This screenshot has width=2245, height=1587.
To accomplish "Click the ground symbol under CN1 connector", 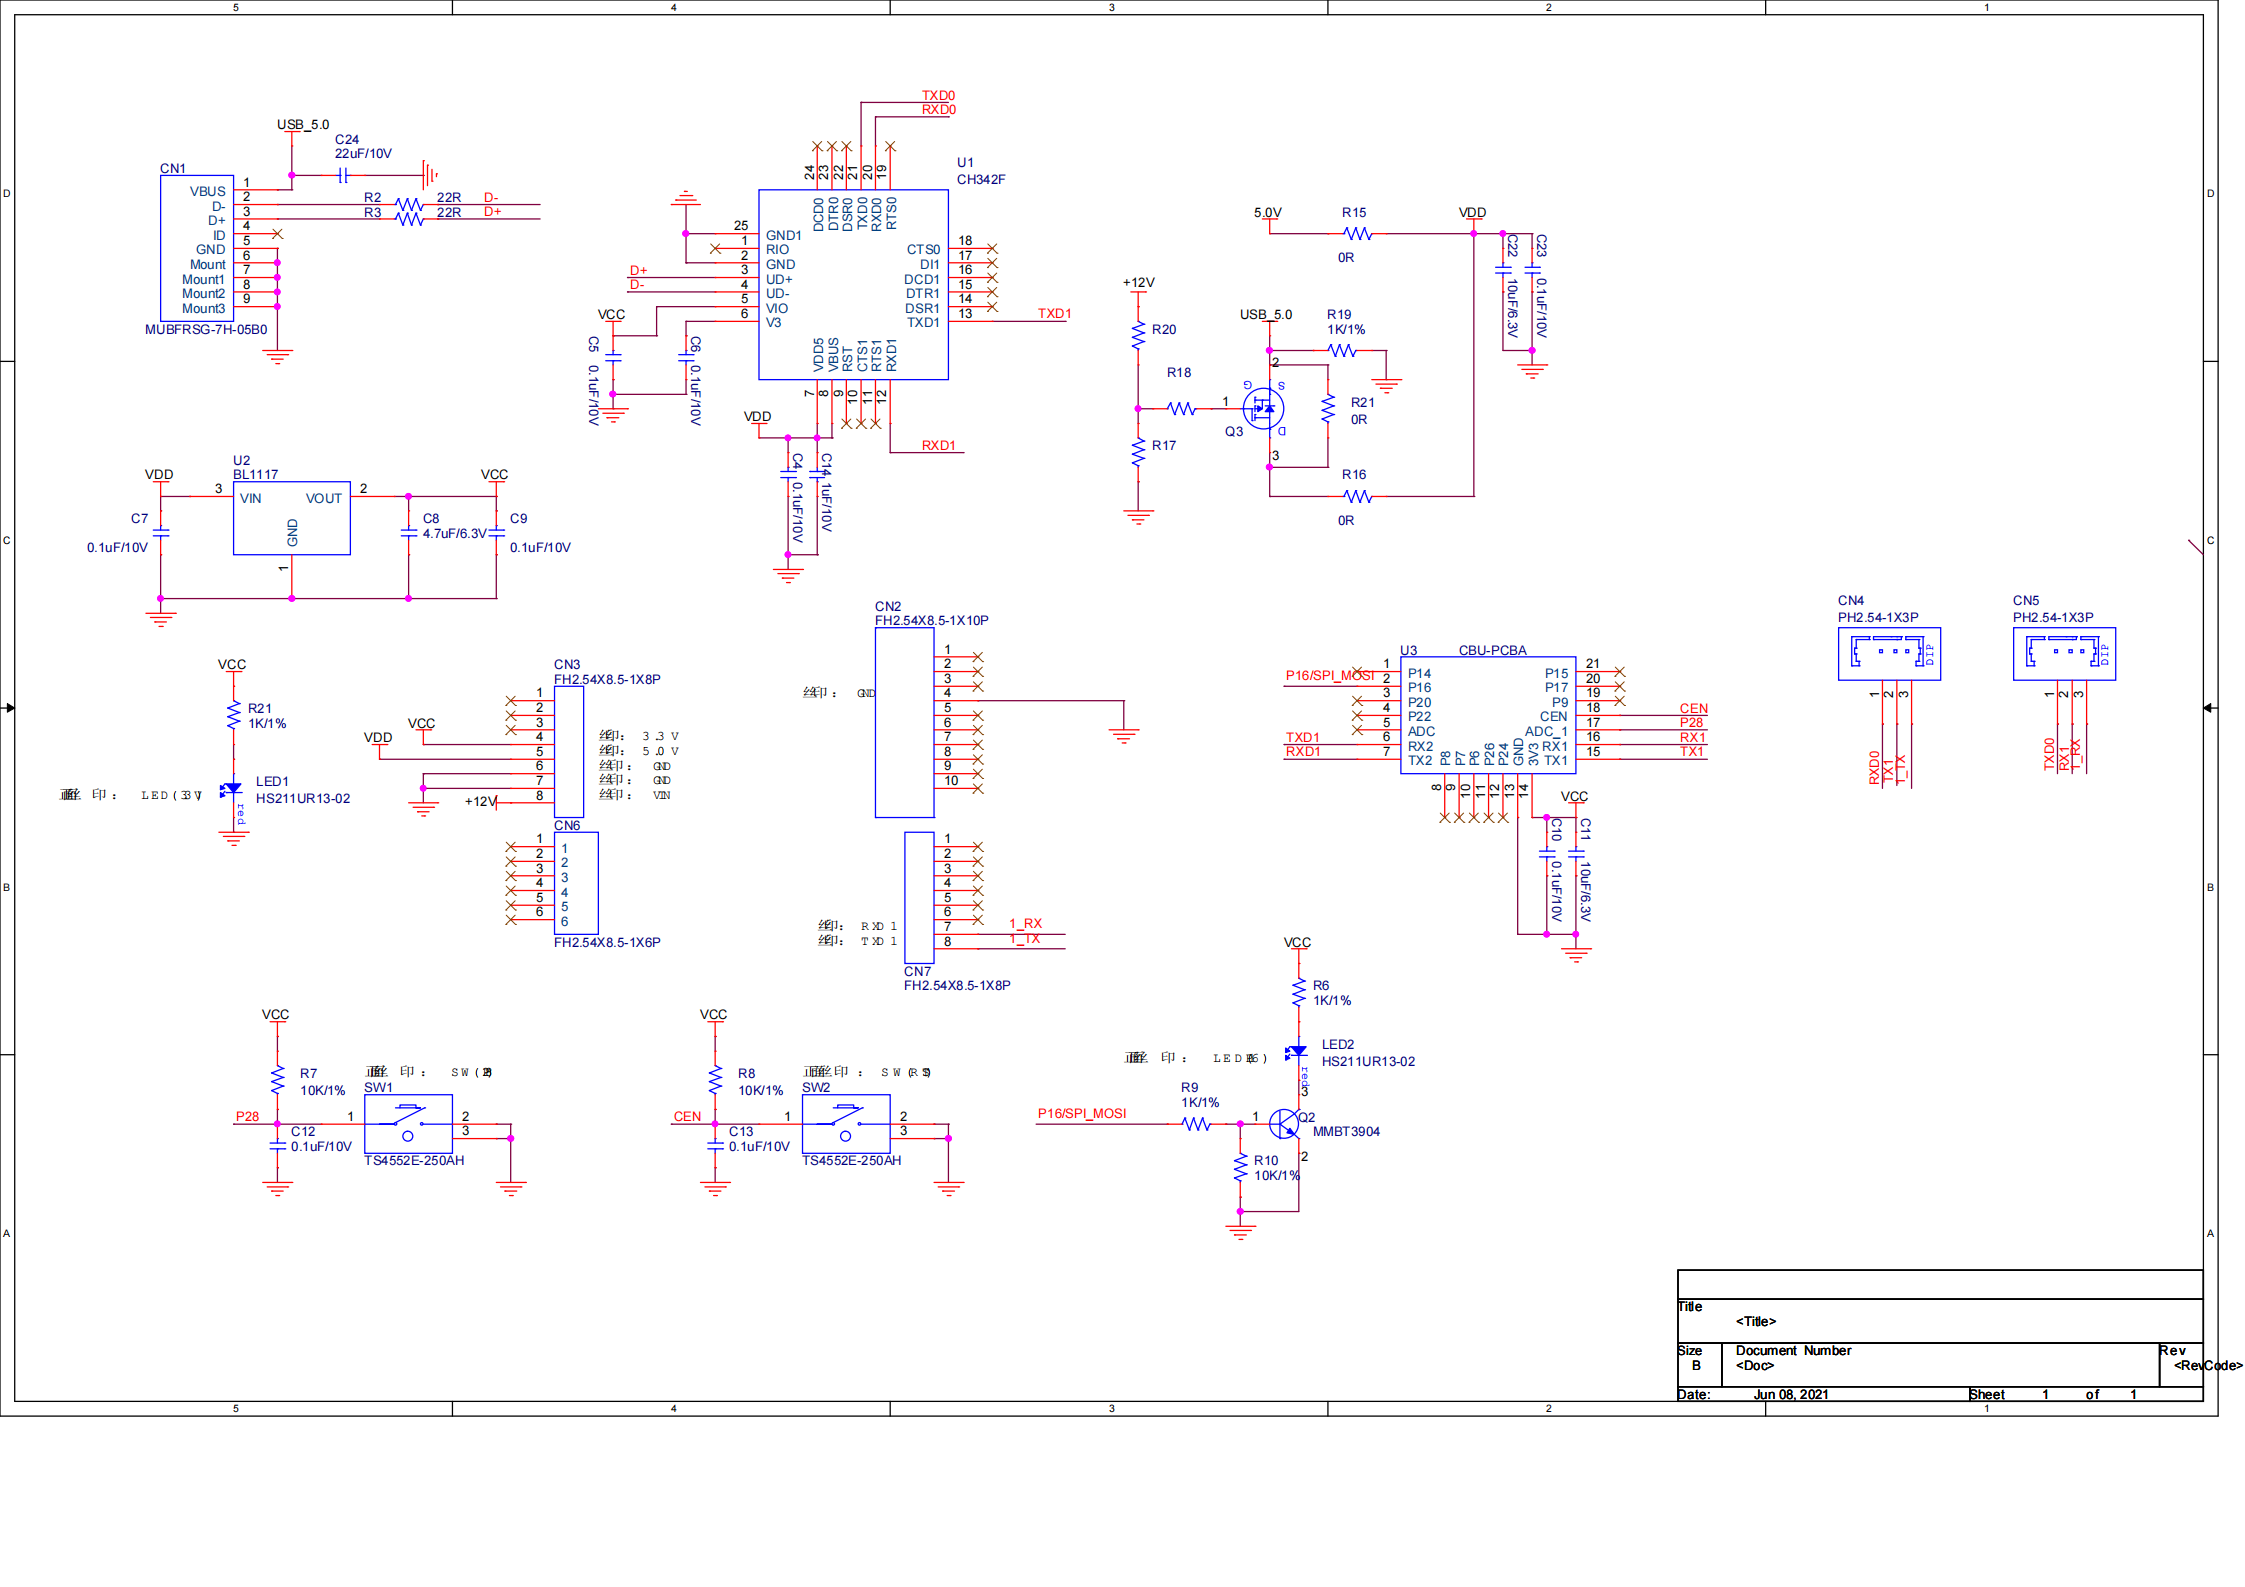I will (x=277, y=357).
